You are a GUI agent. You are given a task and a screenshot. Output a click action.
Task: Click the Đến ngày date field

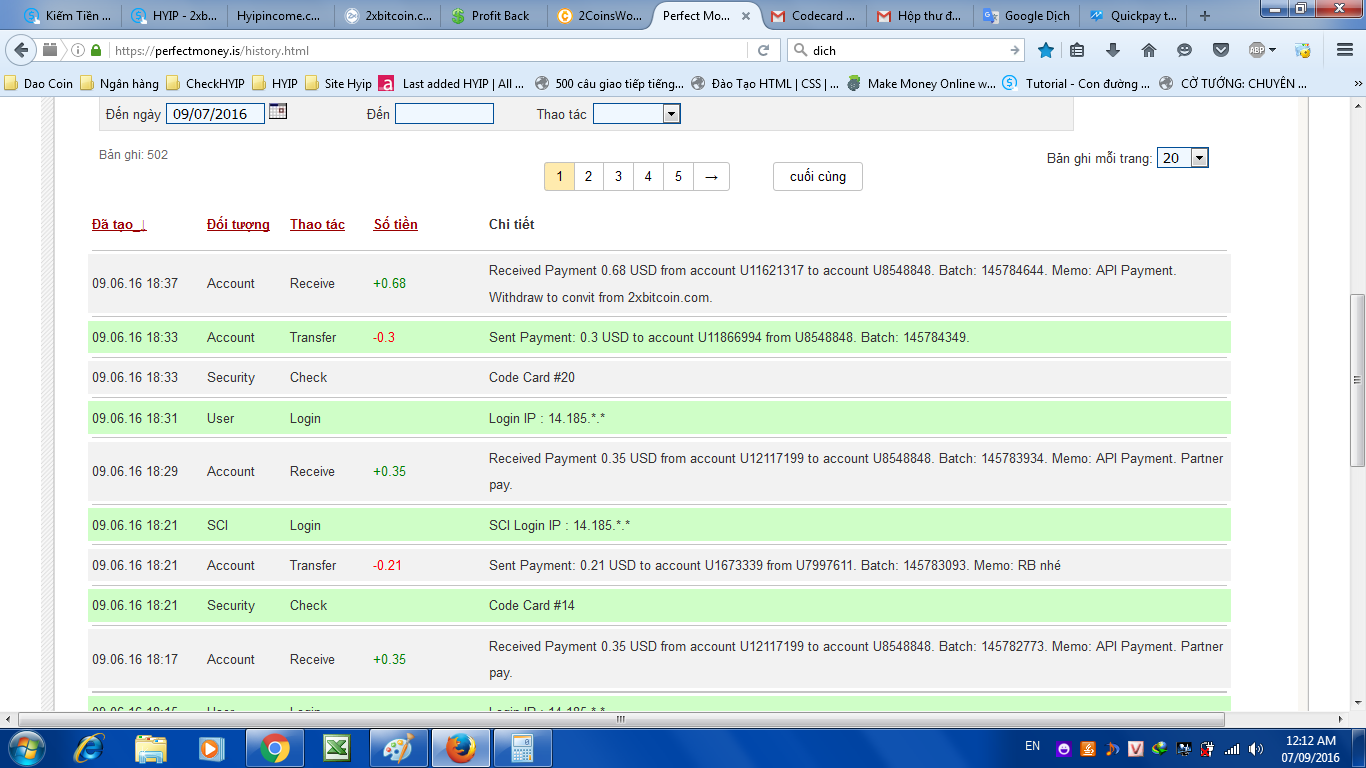click(x=215, y=114)
